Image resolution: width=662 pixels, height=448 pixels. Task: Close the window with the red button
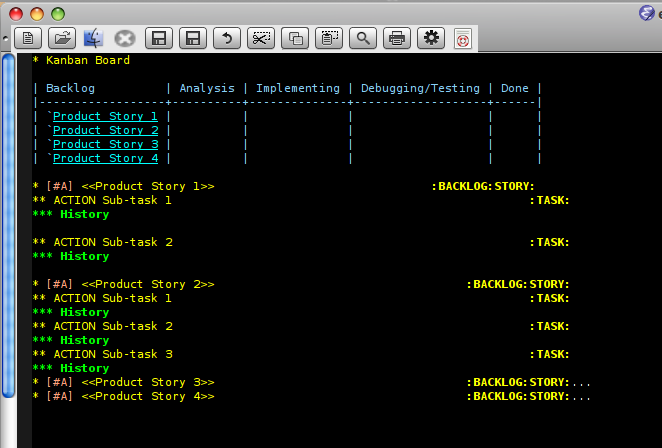coord(16,14)
